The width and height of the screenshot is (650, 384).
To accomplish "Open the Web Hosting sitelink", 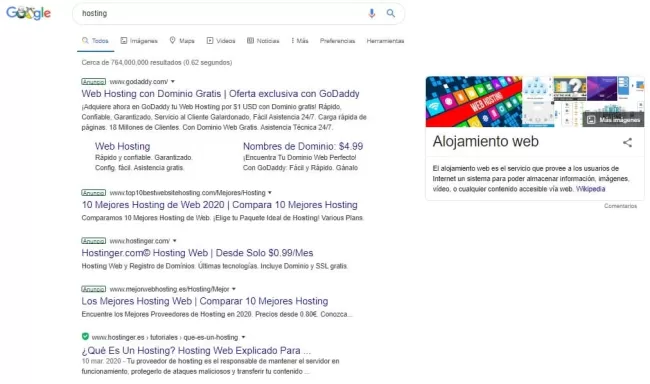I will pyautogui.click(x=122, y=146).
